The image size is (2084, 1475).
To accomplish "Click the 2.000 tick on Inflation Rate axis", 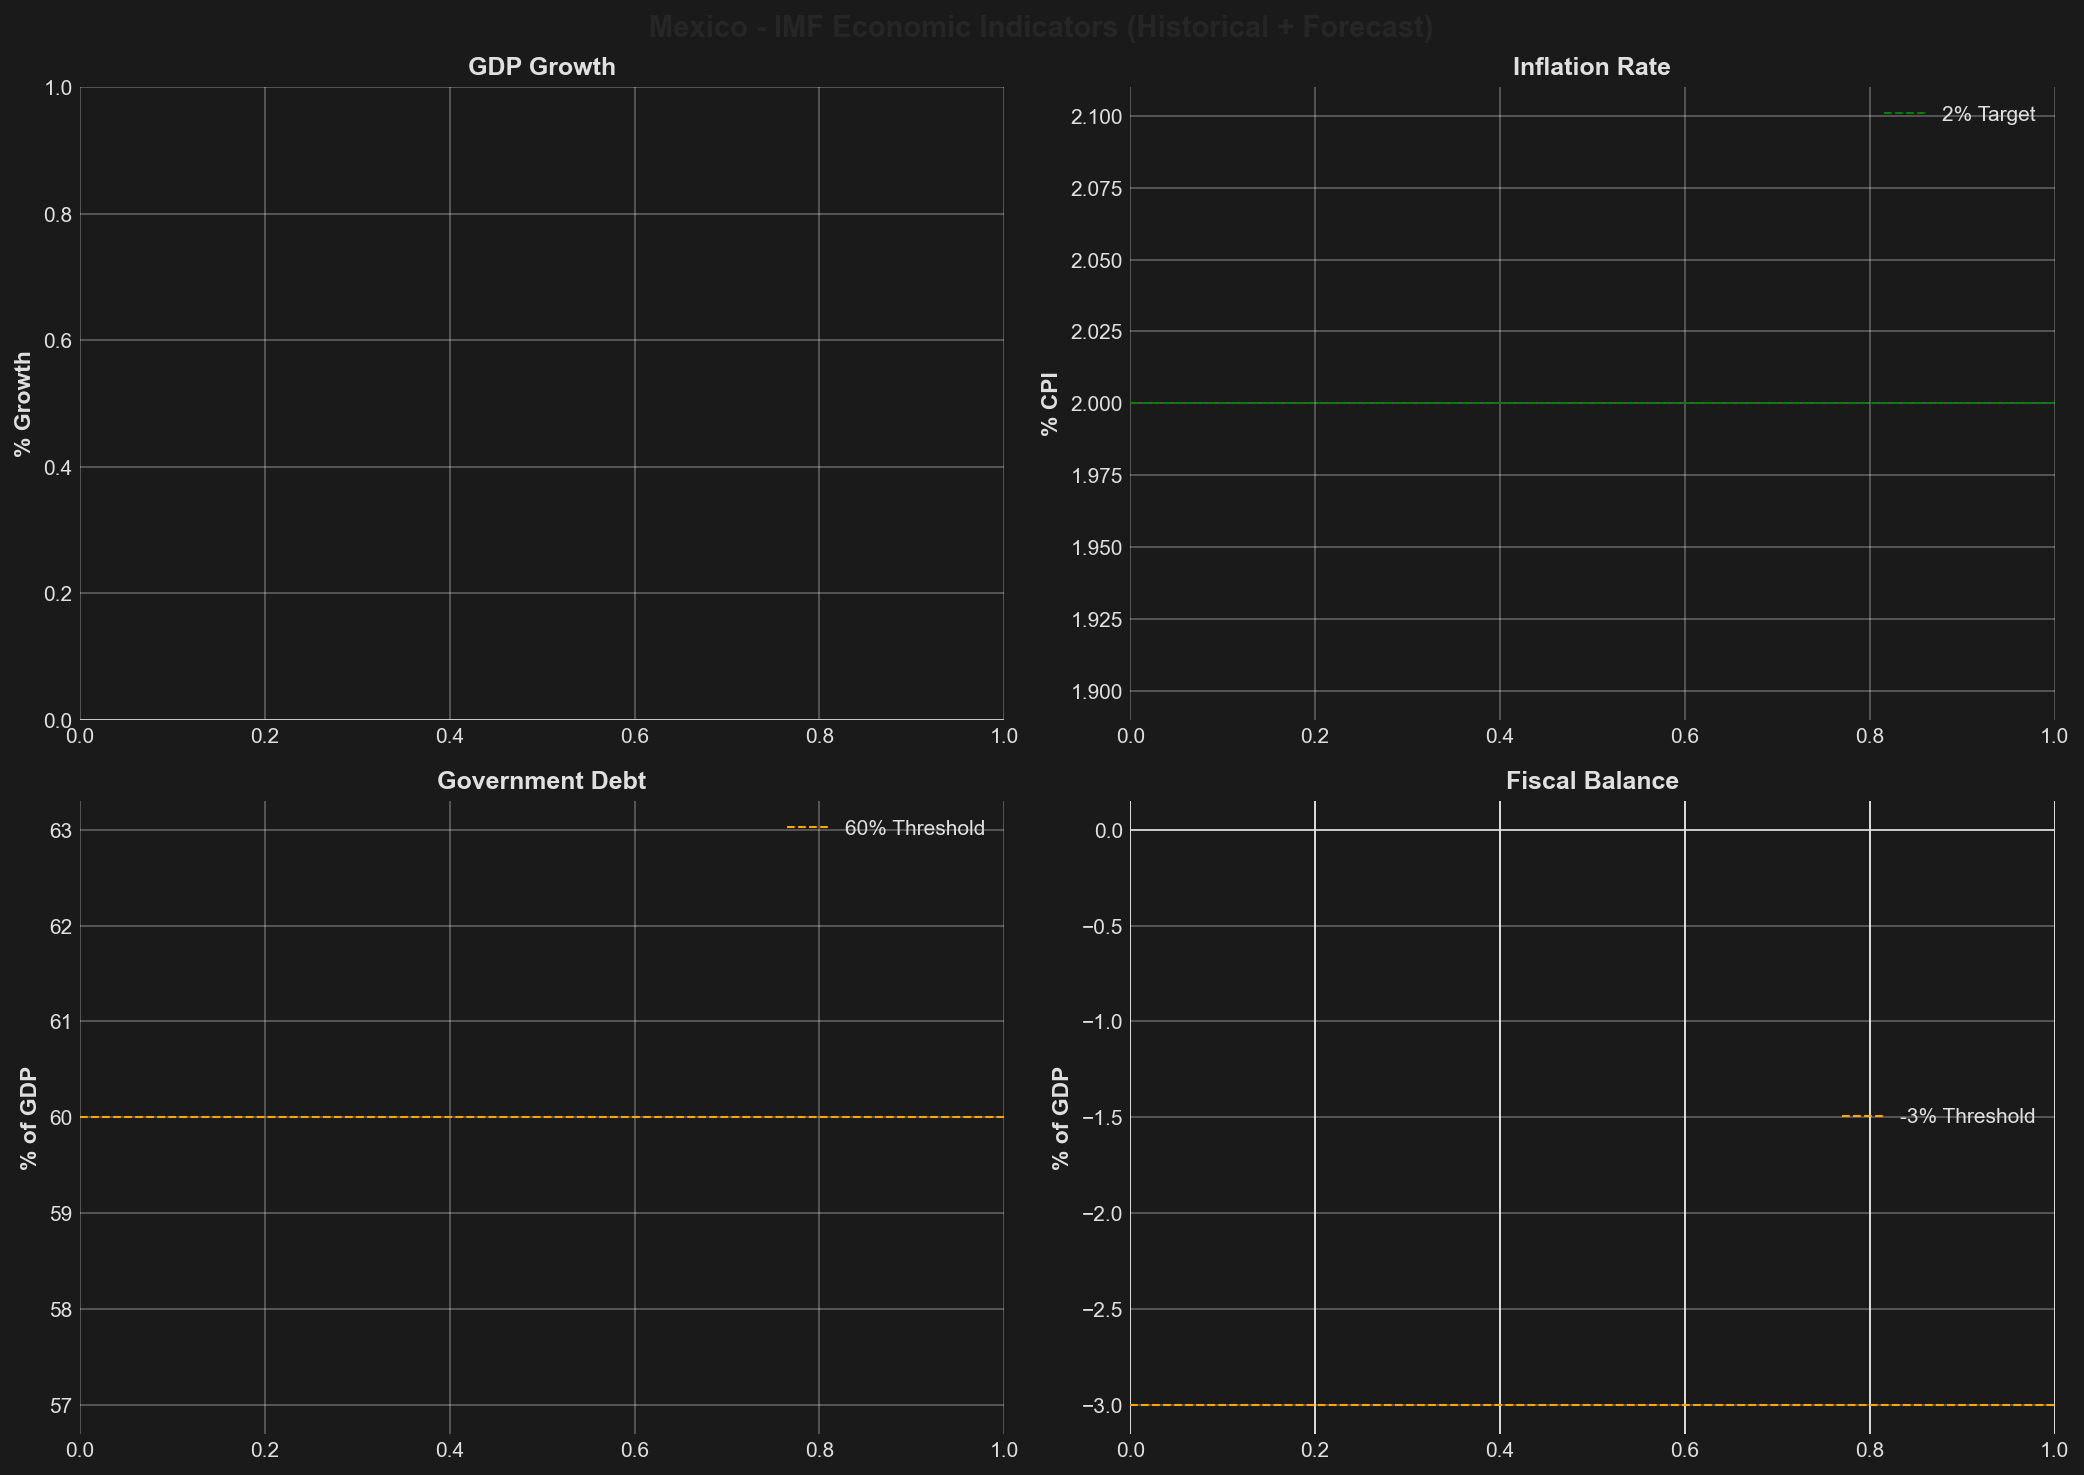I will (x=1096, y=404).
